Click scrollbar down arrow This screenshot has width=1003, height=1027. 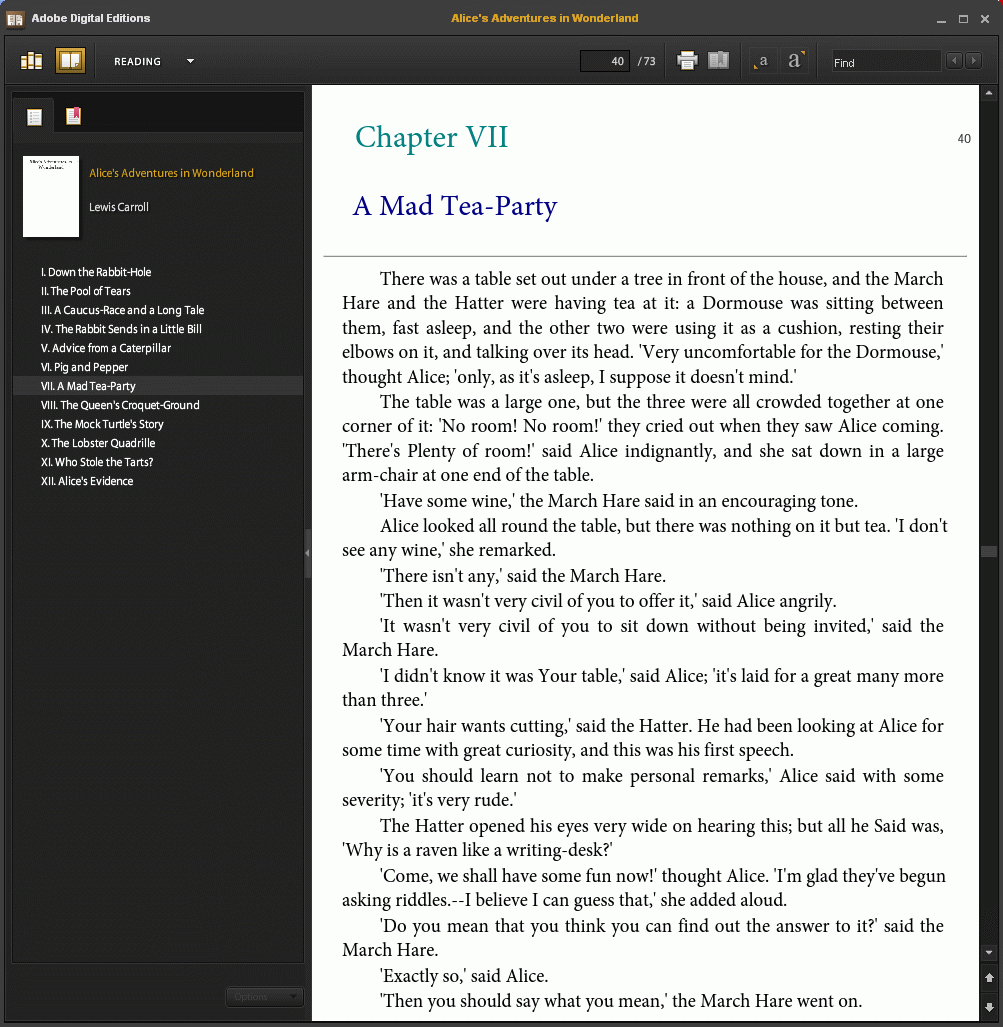coord(989,952)
